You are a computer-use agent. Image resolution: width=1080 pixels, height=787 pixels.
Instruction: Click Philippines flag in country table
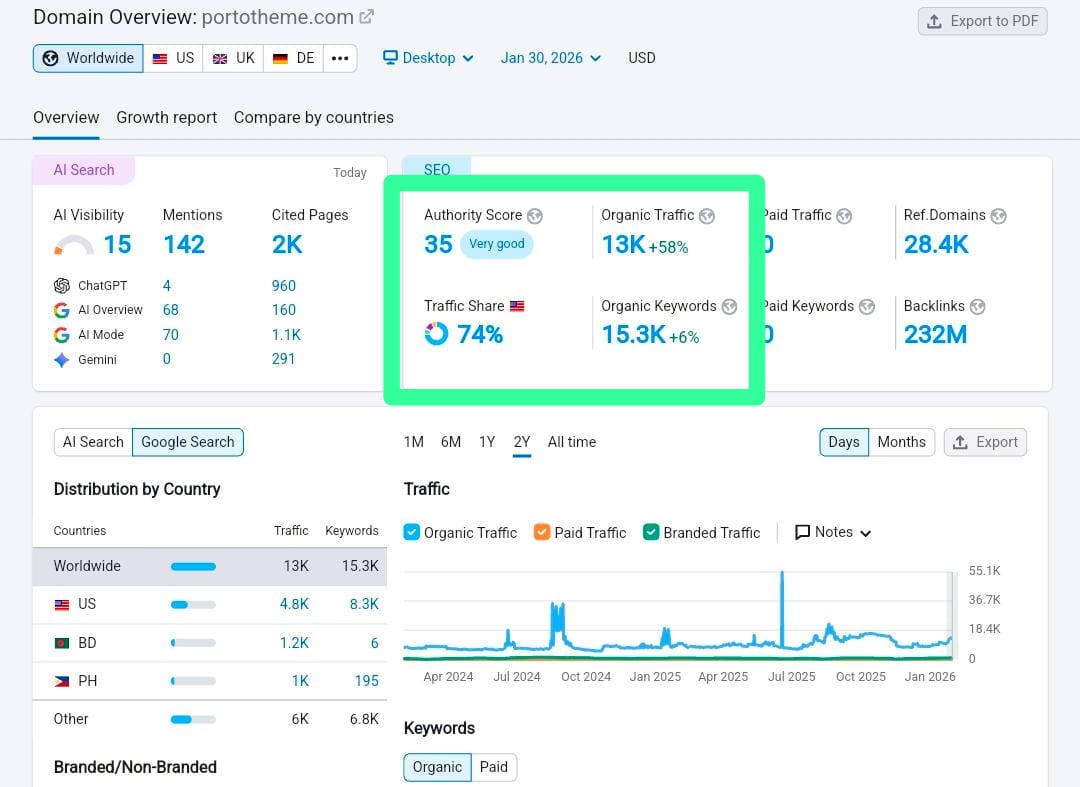click(62, 681)
